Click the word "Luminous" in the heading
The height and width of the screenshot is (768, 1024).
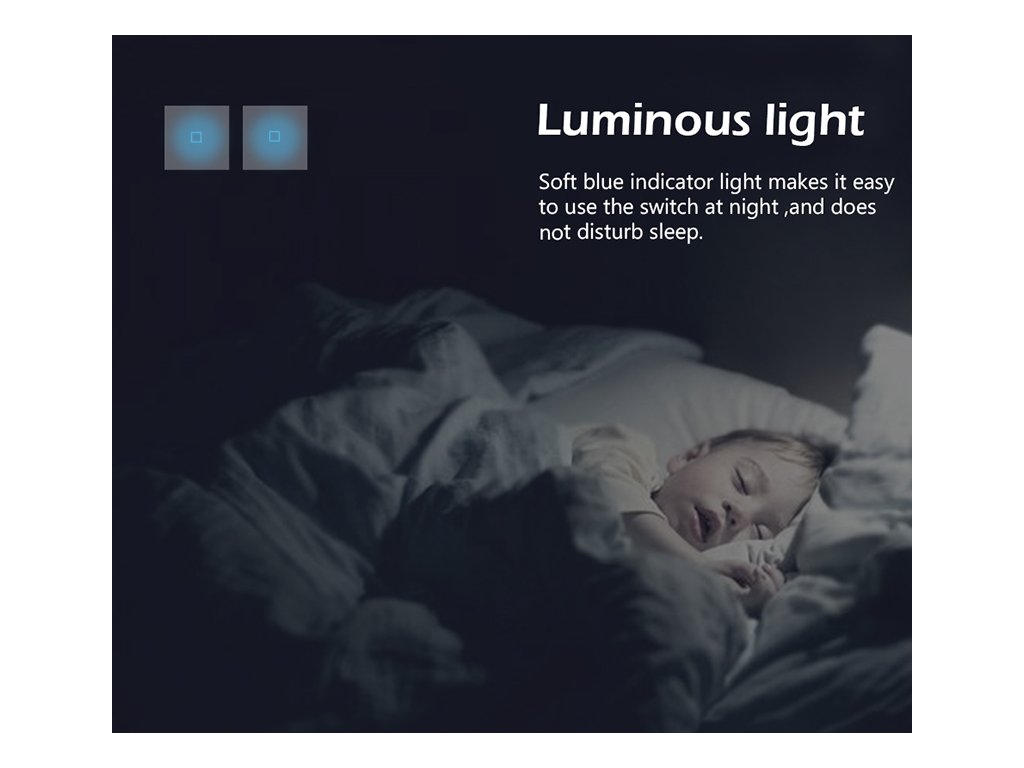pos(645,121)
